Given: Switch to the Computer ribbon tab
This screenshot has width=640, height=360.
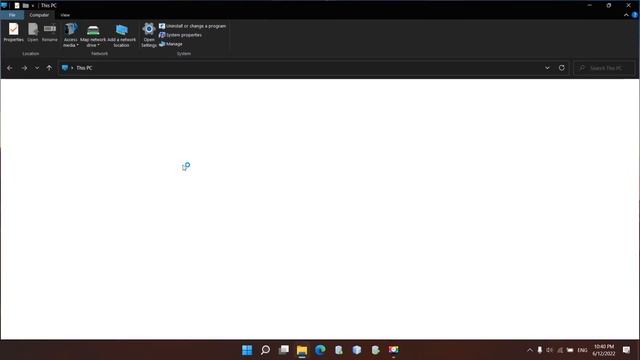Looking at the screenshot, I should [x=39, y=15].
